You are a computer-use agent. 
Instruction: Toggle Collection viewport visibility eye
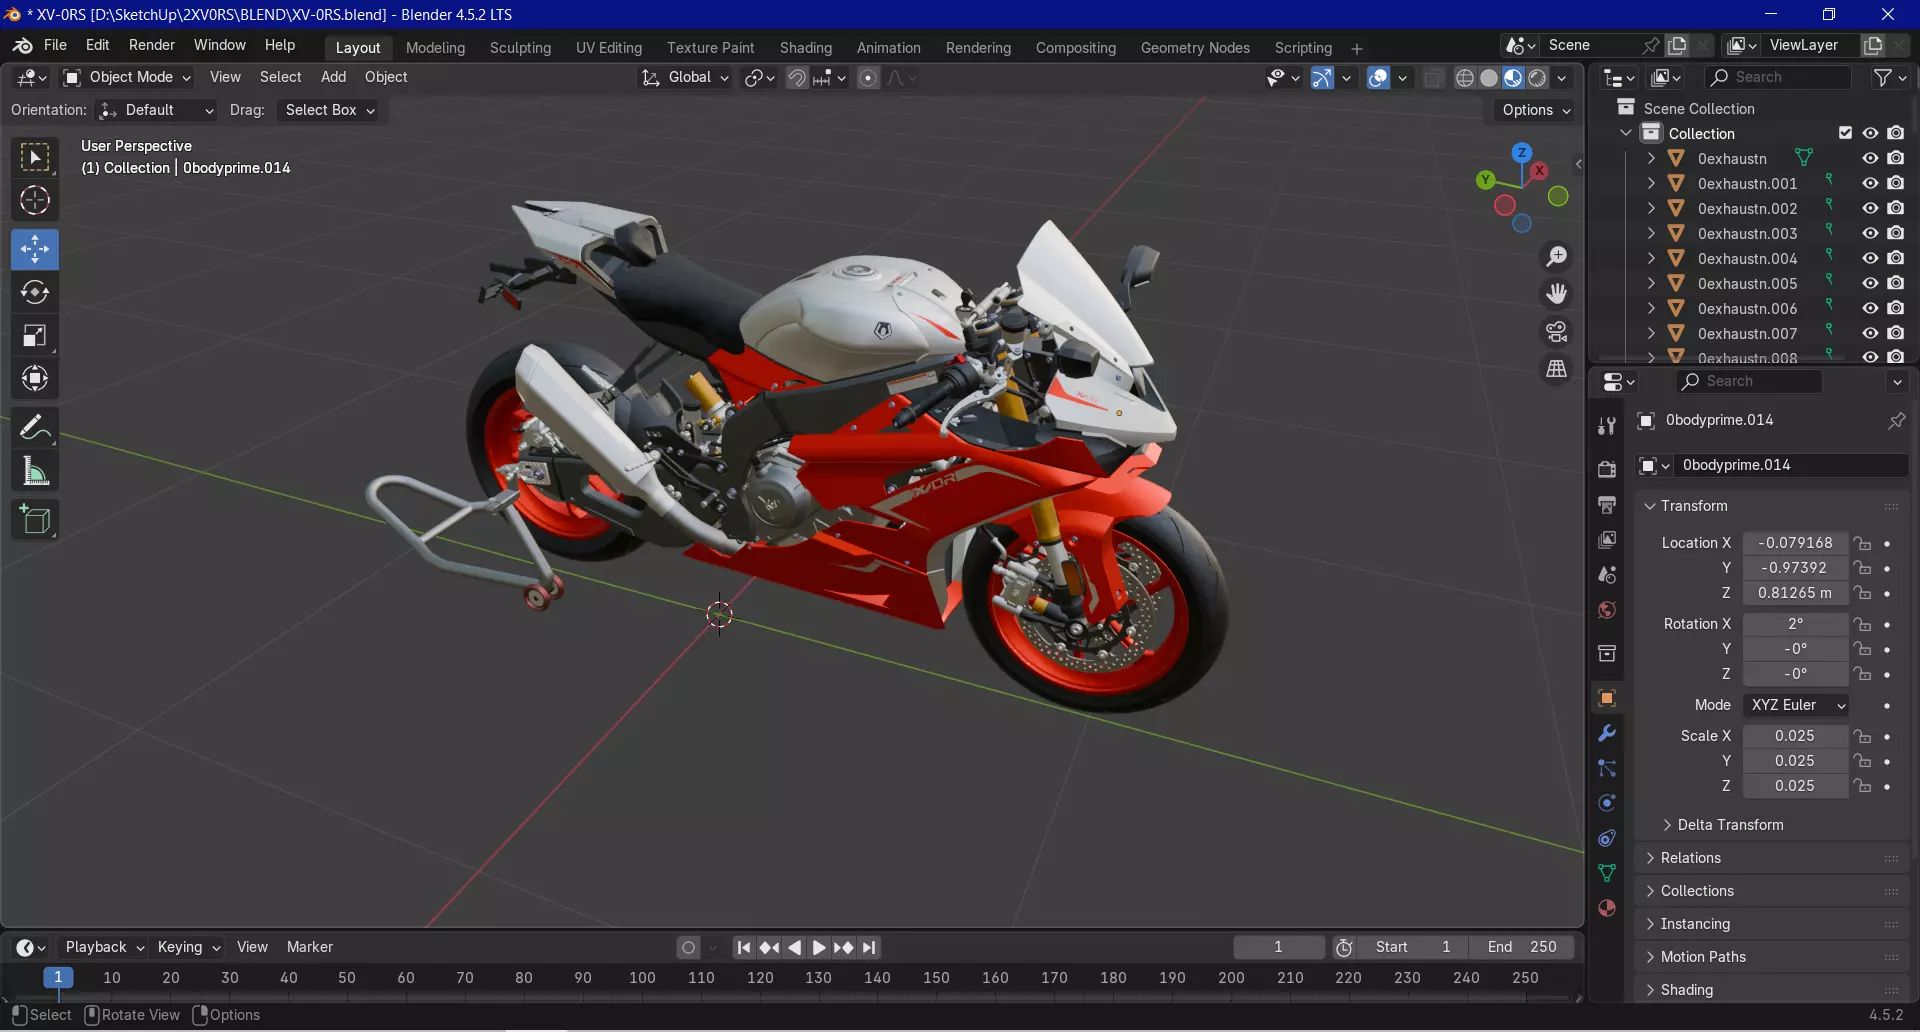pyautogui.click(x=1870, y=133)
